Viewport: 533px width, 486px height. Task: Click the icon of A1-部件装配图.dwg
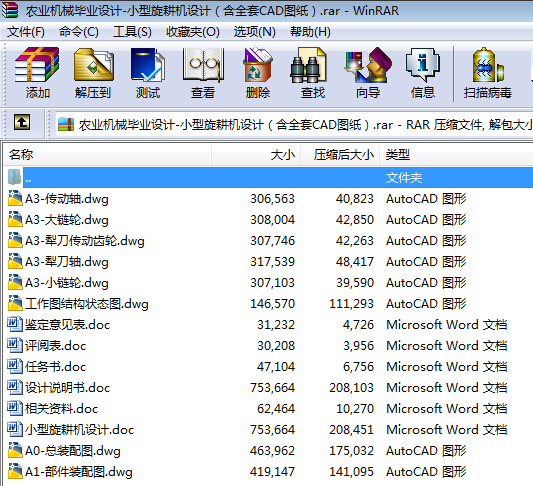pos(15,471)
